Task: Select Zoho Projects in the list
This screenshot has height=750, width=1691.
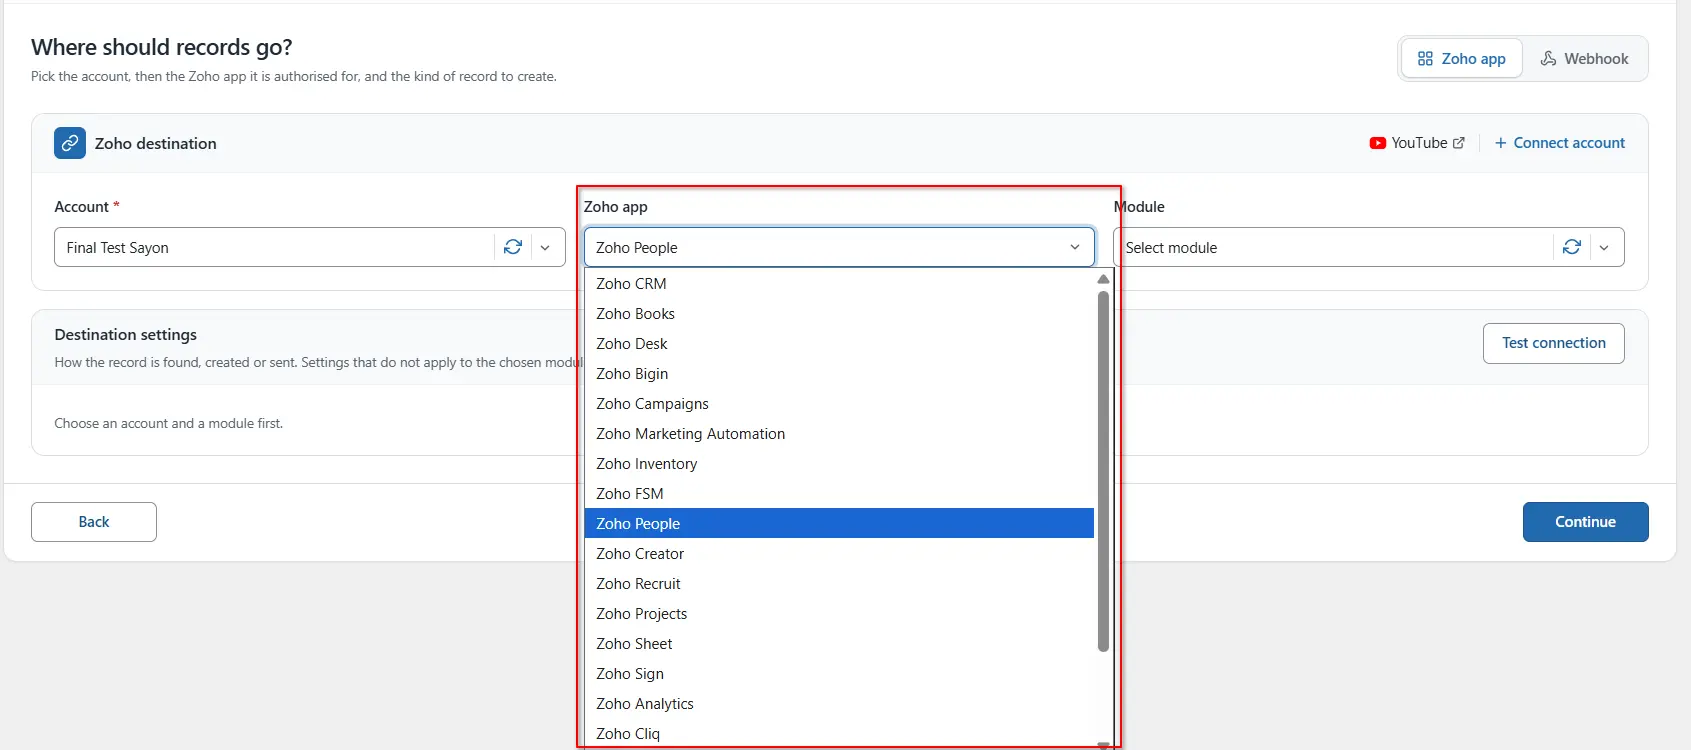Action: 839,614
